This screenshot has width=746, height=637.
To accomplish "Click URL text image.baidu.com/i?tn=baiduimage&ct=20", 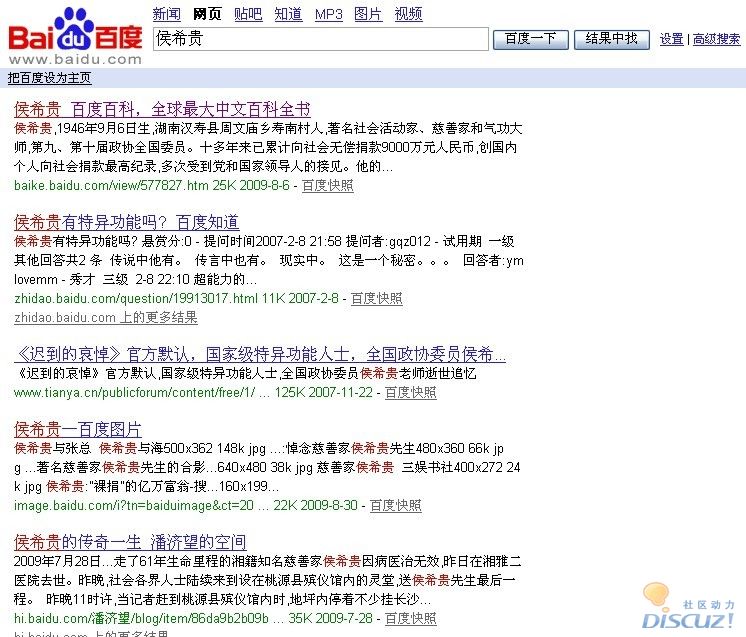I will pyautogui.click(x=134, y=505).
